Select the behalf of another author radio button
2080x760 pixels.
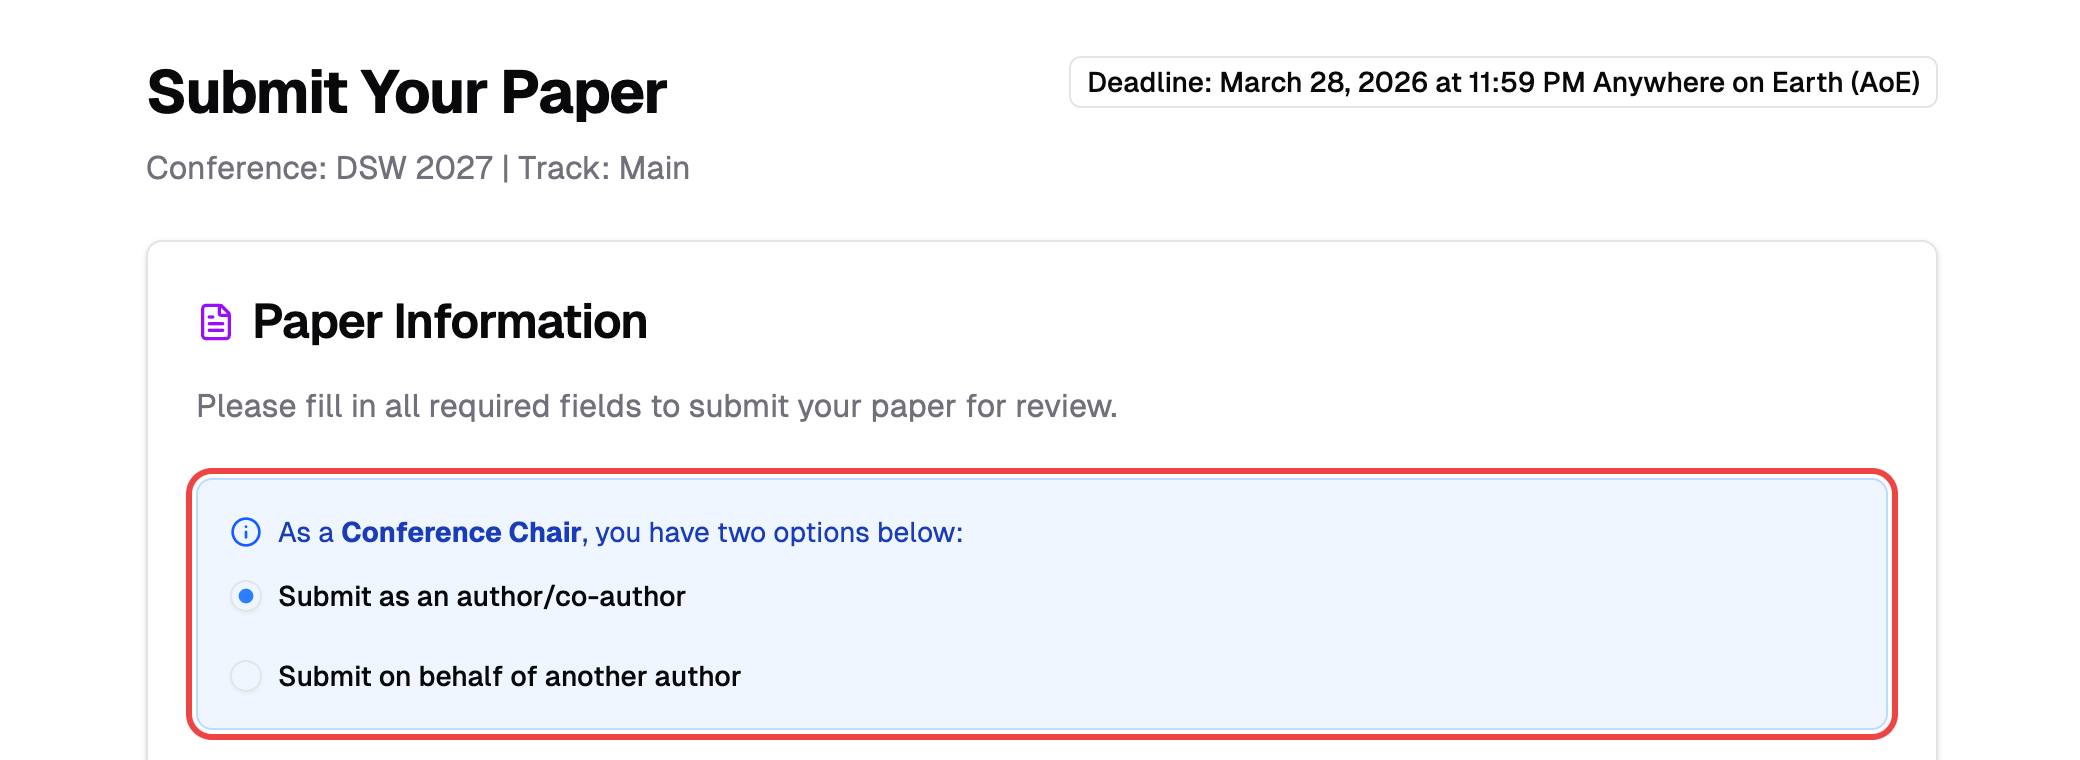coord(246,676)
